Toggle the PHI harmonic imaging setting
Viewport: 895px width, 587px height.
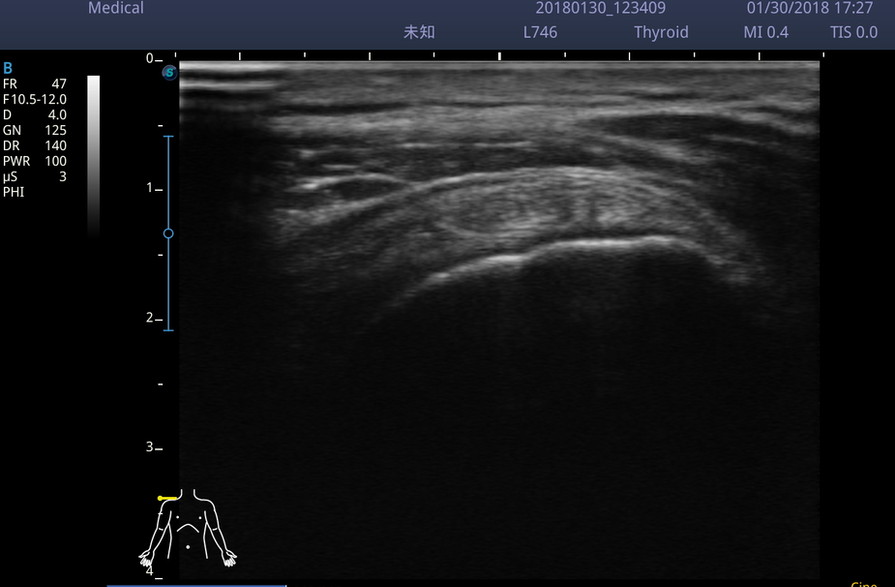[13, 191]
